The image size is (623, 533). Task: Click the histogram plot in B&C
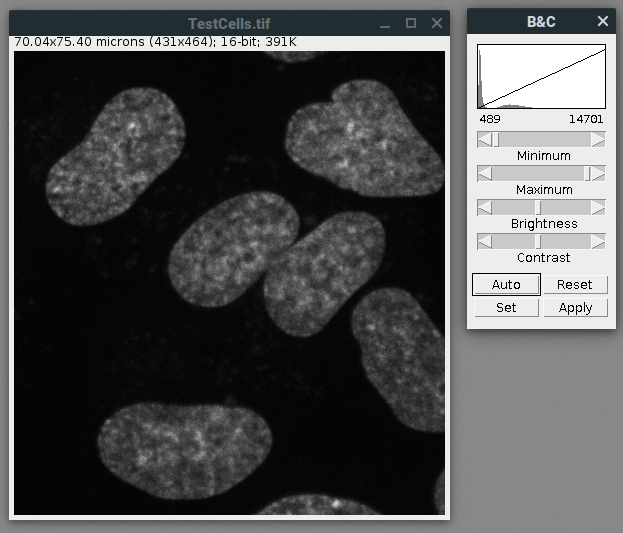coord(541,76)
